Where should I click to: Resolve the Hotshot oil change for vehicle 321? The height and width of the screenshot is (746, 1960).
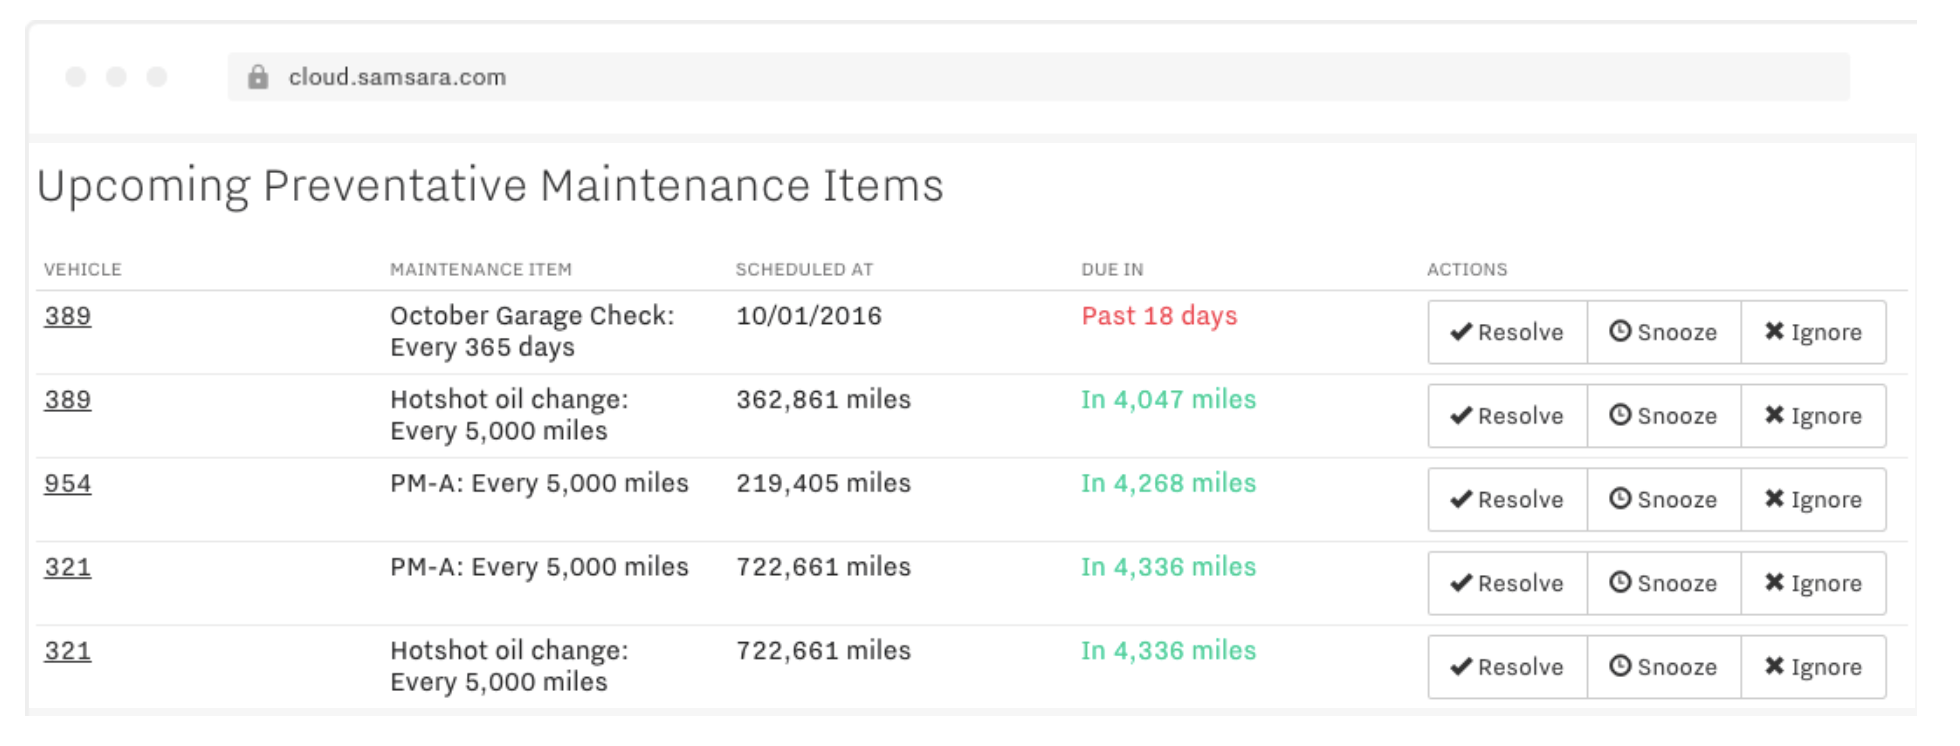click(x=1507, y=667)
